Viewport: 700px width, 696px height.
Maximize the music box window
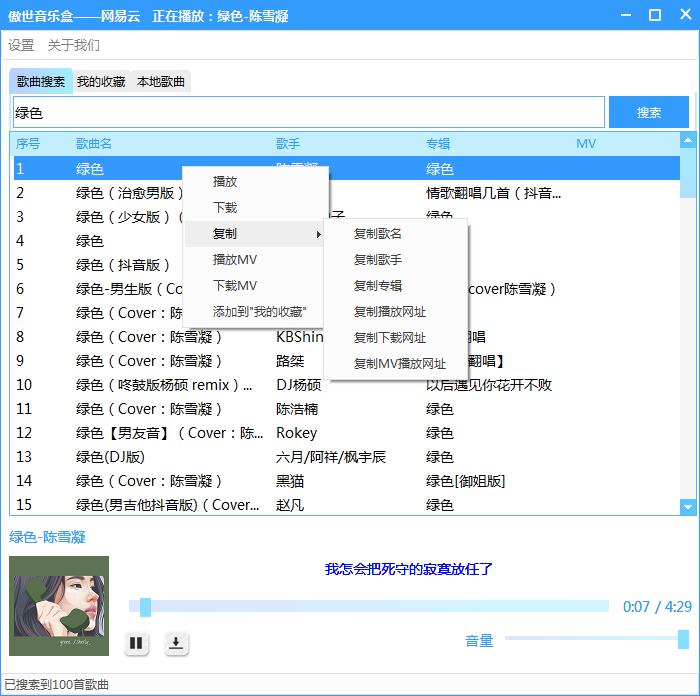tap(654, 15)
